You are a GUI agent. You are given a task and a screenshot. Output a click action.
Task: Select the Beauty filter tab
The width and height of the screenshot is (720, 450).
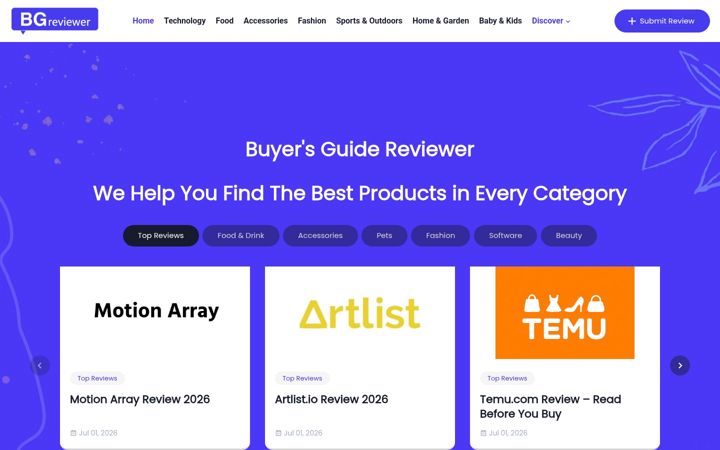coord(568,236)
